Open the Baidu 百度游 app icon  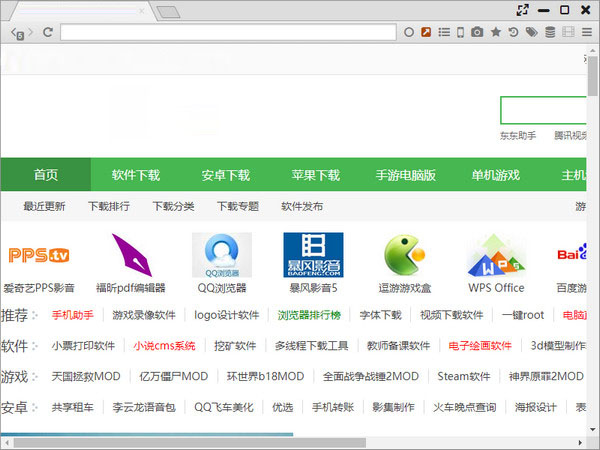click(x=571, y=254)
